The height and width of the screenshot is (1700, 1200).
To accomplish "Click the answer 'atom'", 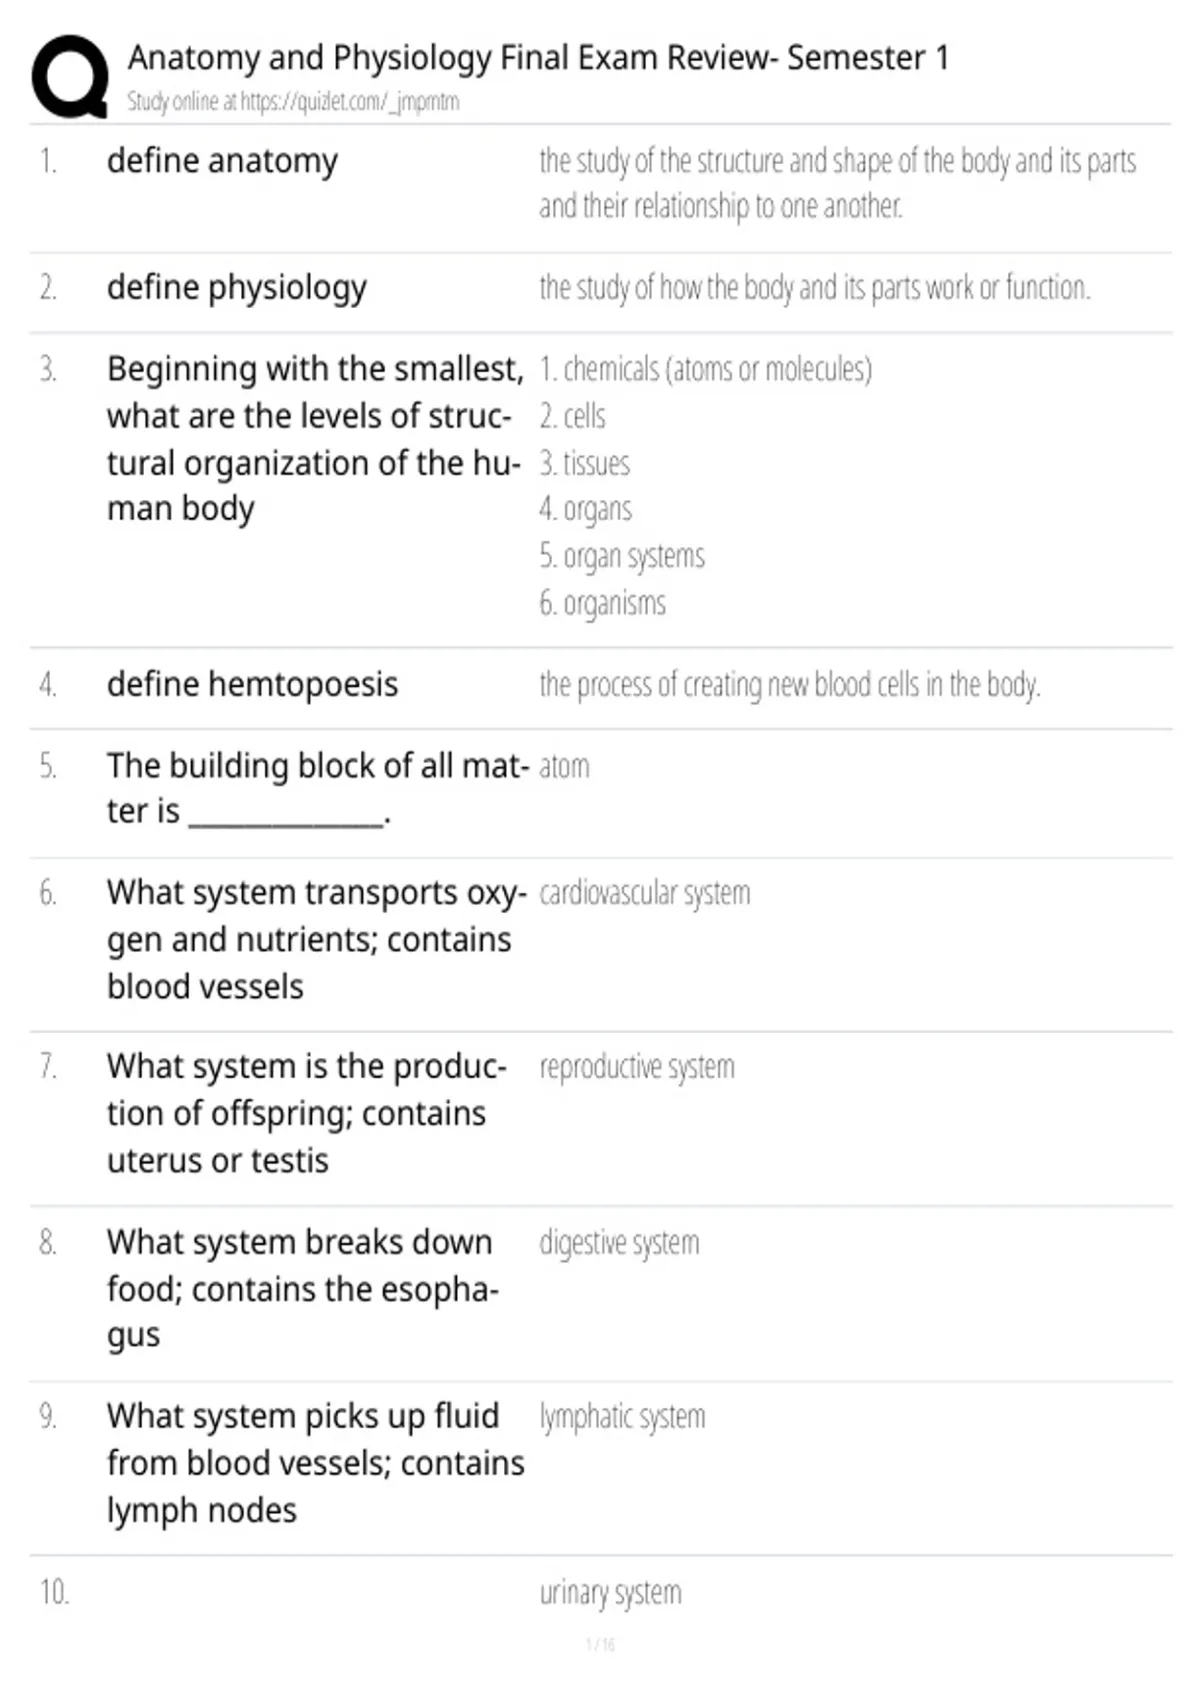I will coord(564,767).
